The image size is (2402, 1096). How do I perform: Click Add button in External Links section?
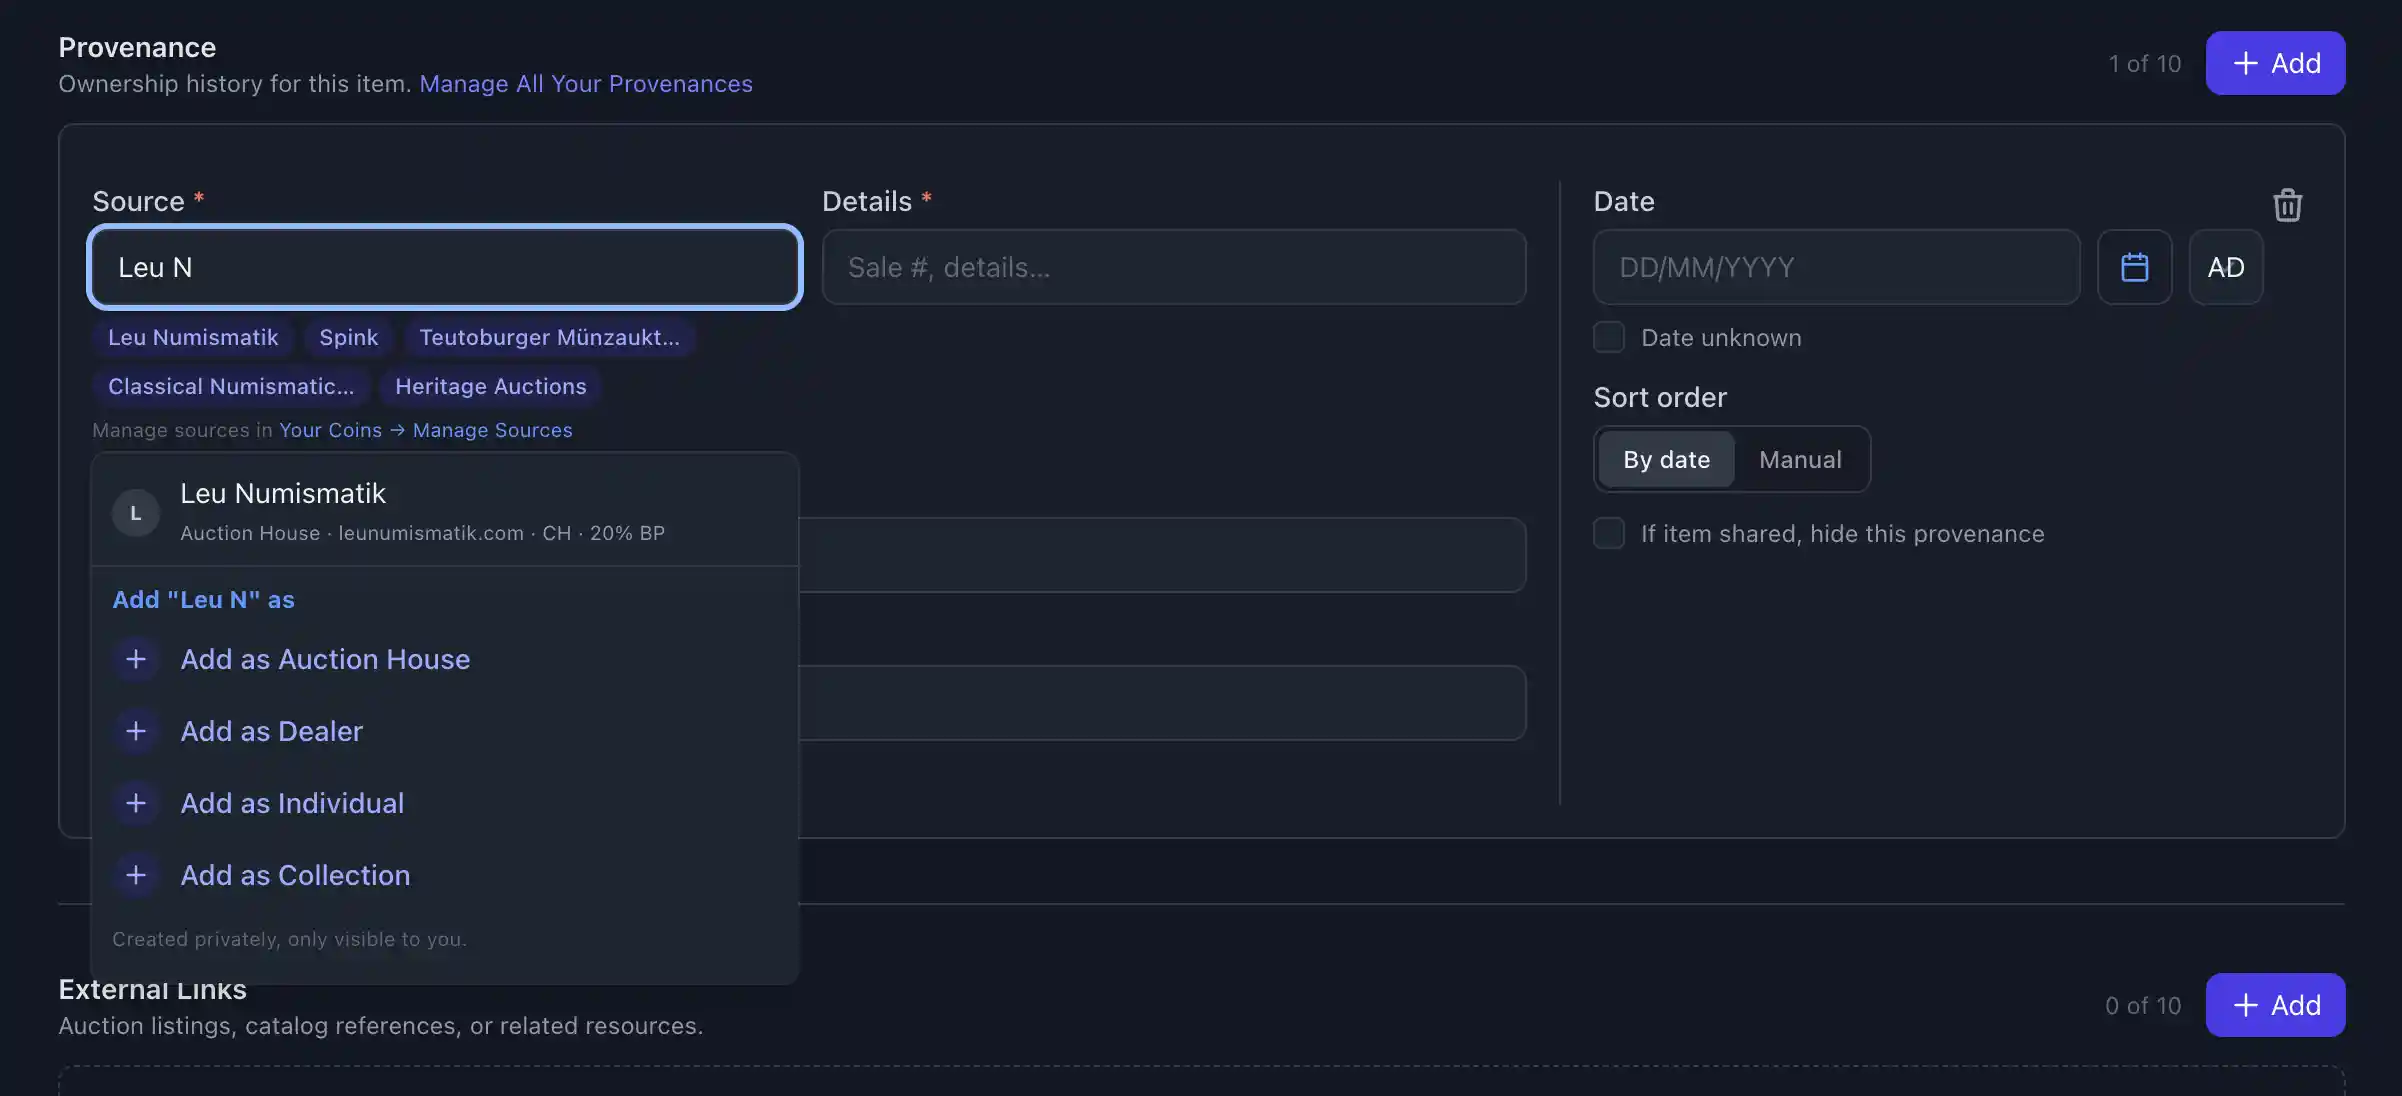tap(2275, 1005)
